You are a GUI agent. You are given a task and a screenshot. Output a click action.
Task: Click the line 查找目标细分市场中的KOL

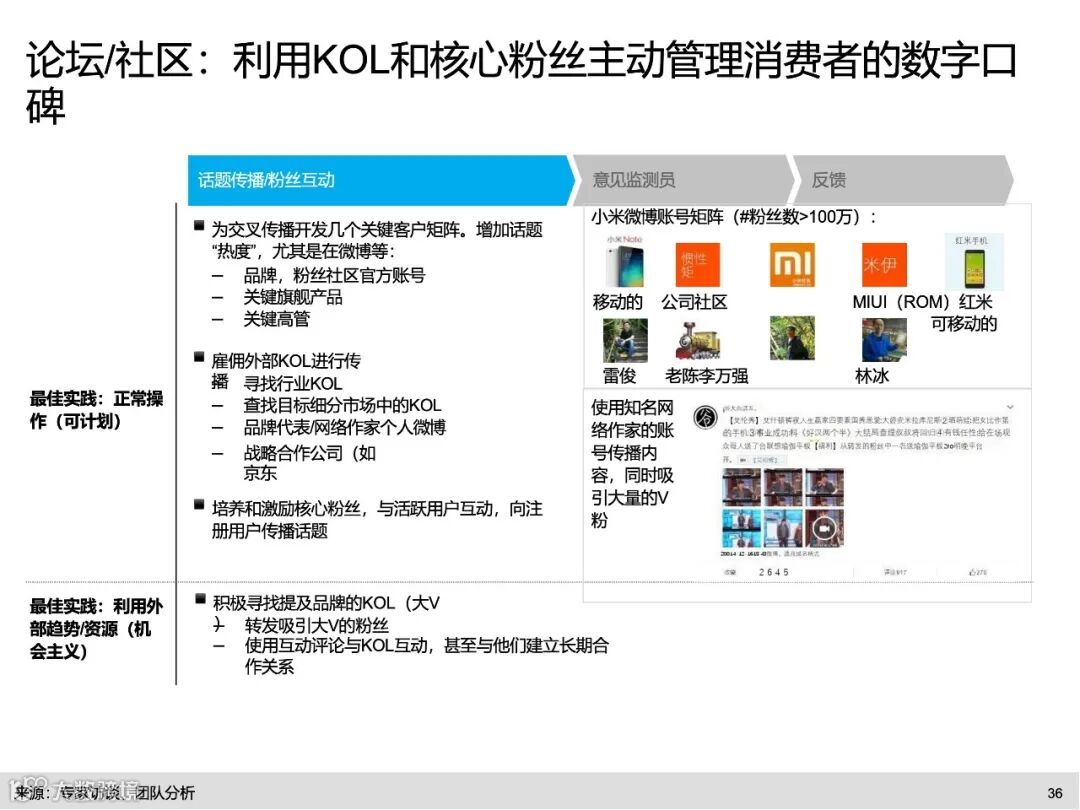click(x=342, y=405)
